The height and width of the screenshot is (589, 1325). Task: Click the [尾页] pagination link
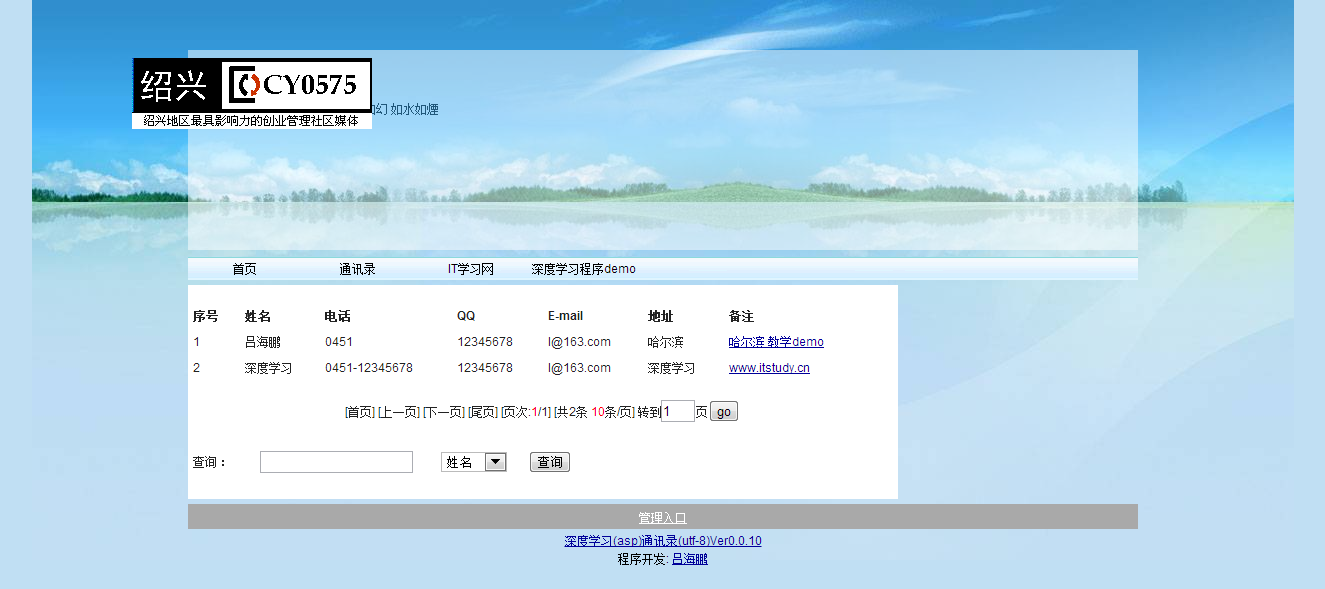483,412
